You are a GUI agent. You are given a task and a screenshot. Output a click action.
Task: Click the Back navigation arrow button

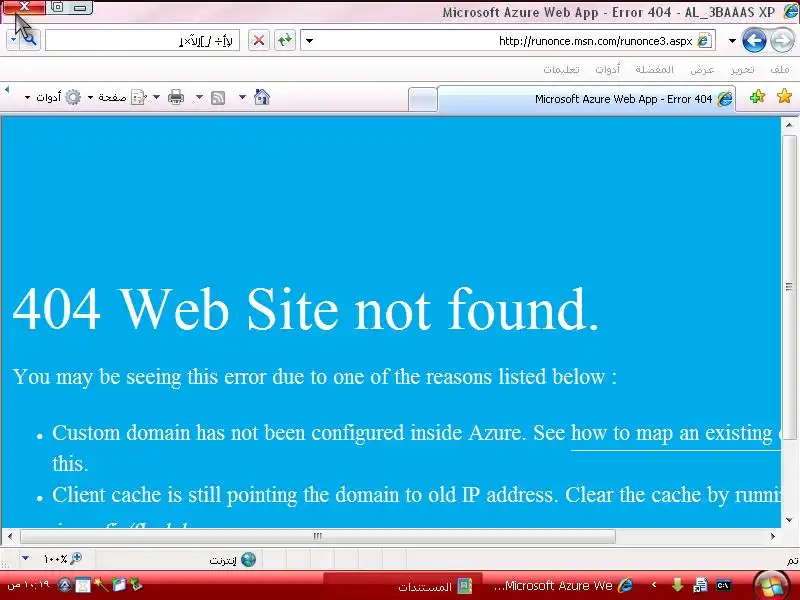coord(755,41)
